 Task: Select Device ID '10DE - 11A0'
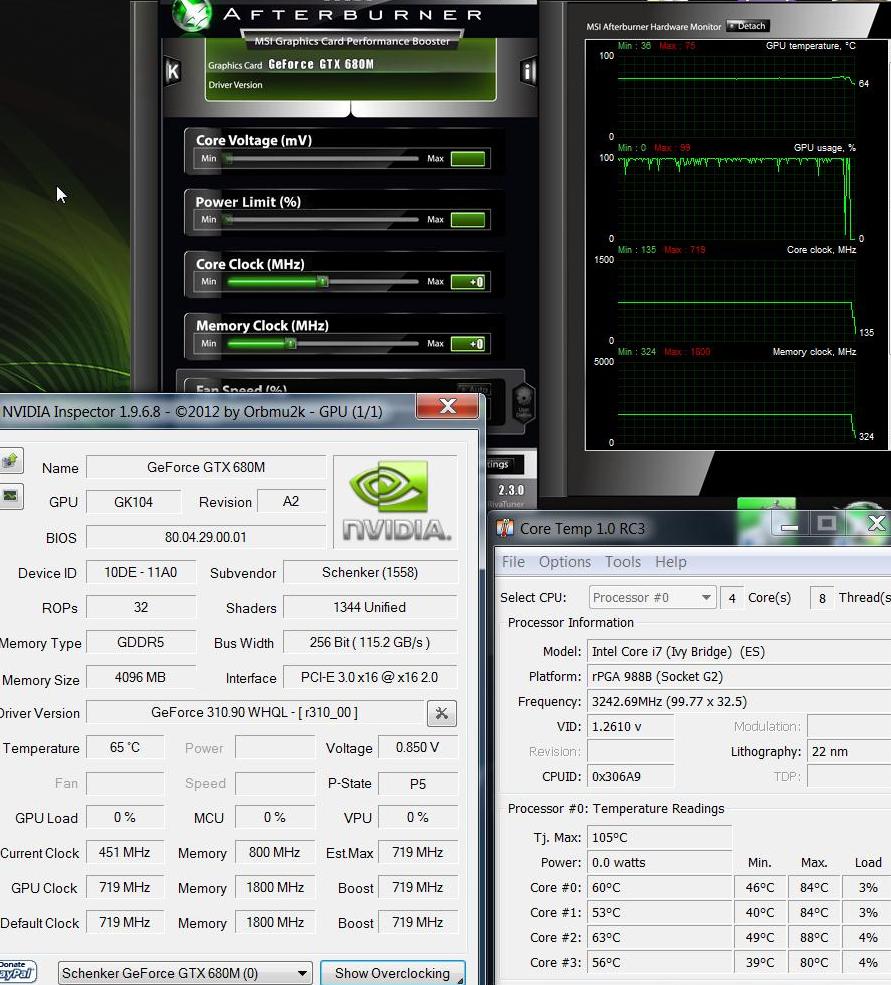141,572
